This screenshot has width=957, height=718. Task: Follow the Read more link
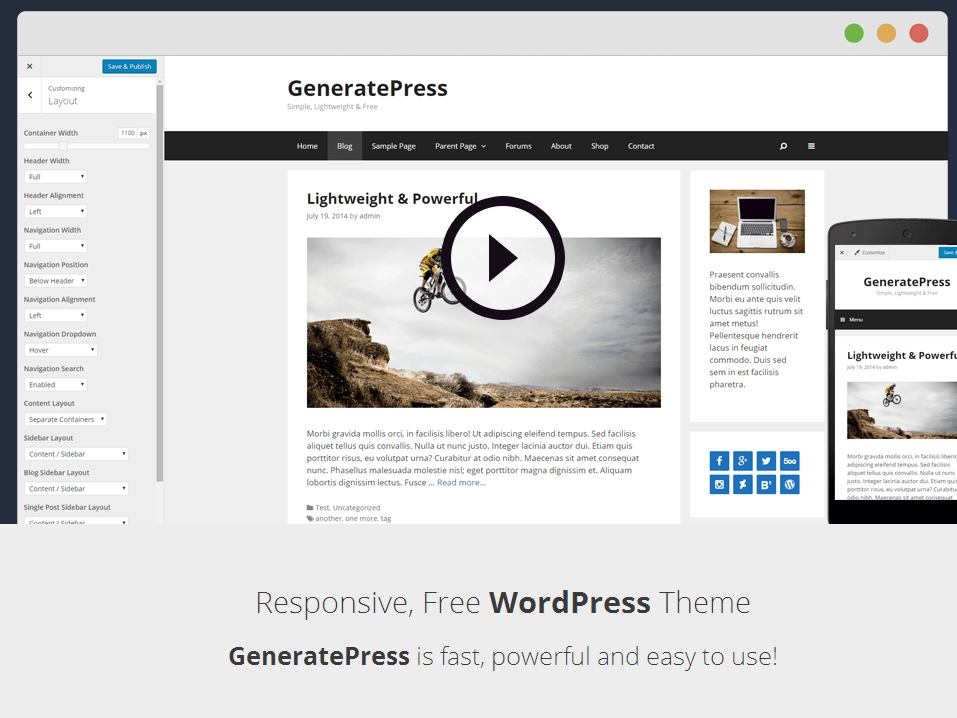click(461, 482)
